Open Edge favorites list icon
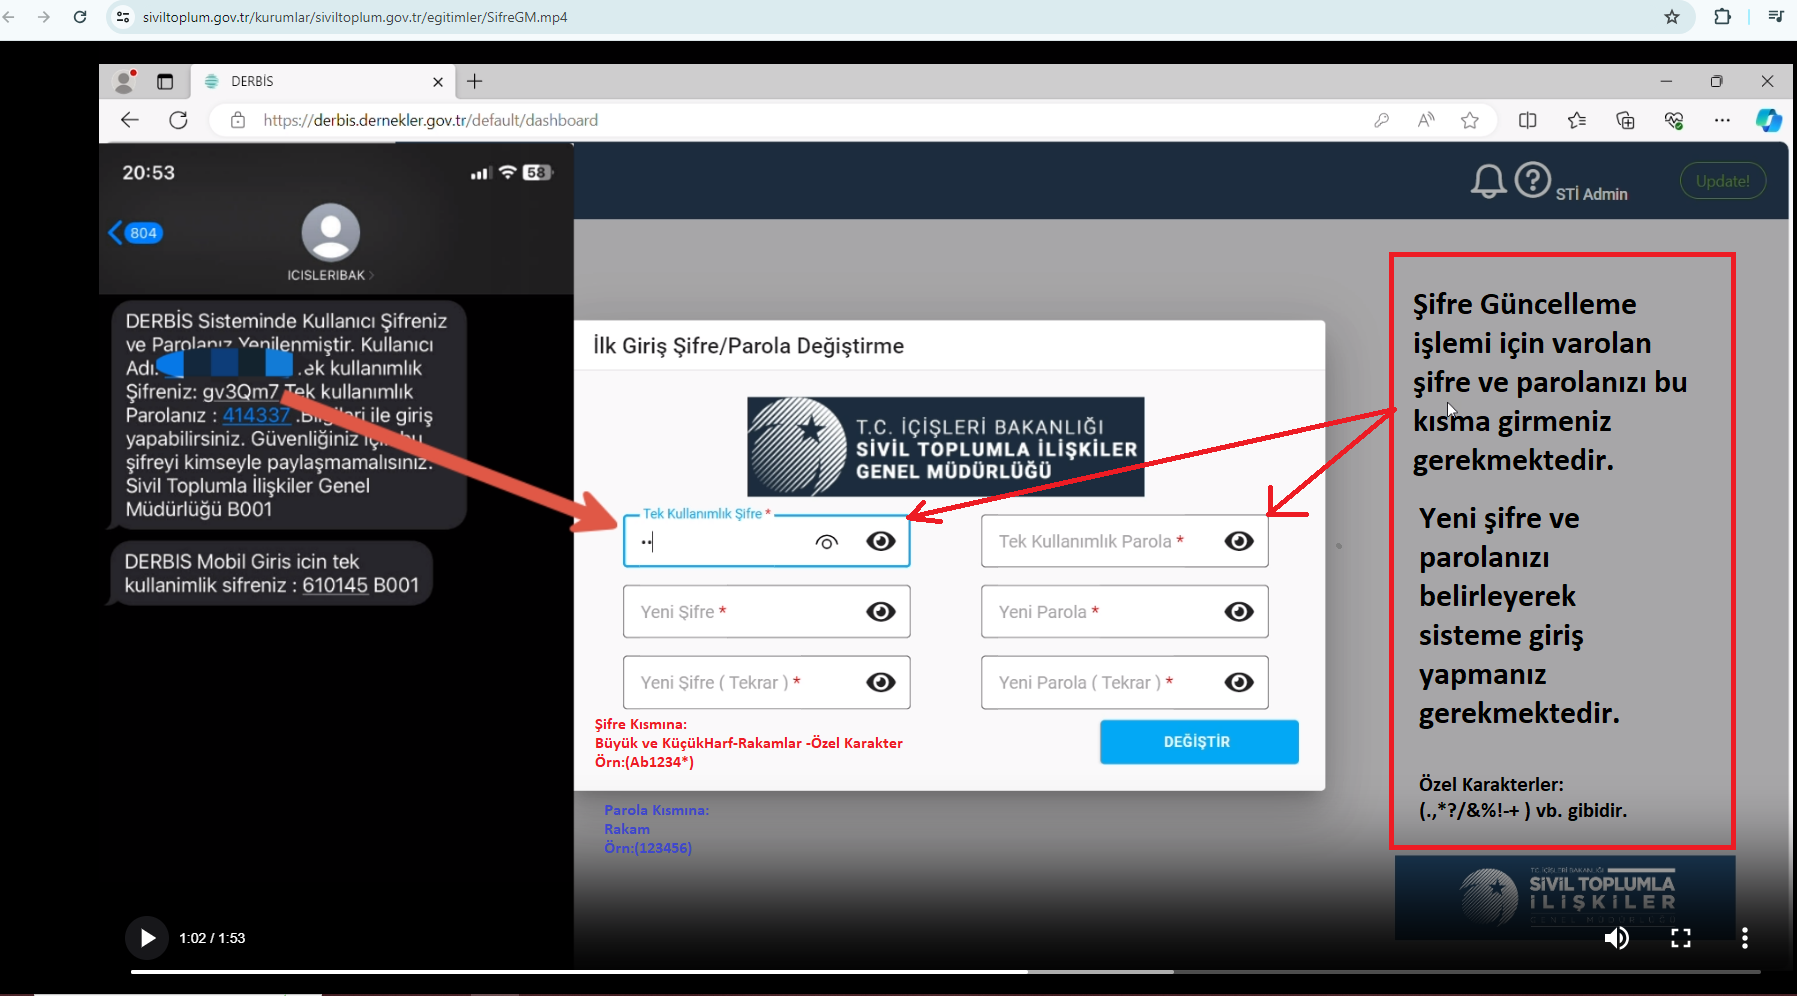Viewport: 1797px width, 996px height. tap(1577, 120)
